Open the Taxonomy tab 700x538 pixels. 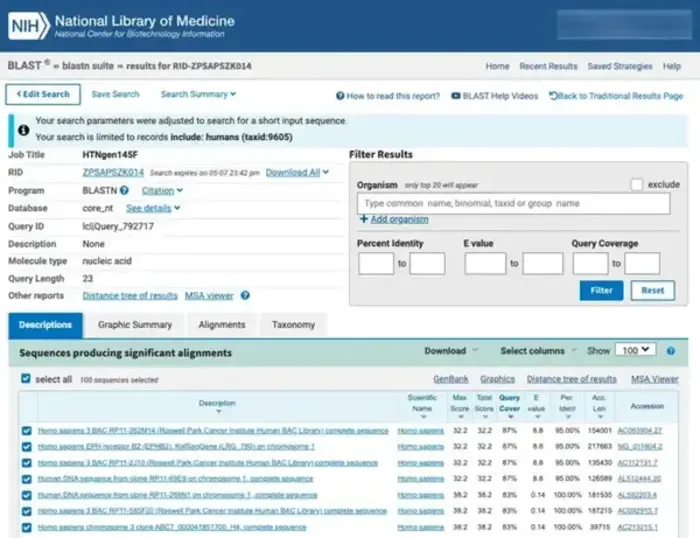coord(293,325)
